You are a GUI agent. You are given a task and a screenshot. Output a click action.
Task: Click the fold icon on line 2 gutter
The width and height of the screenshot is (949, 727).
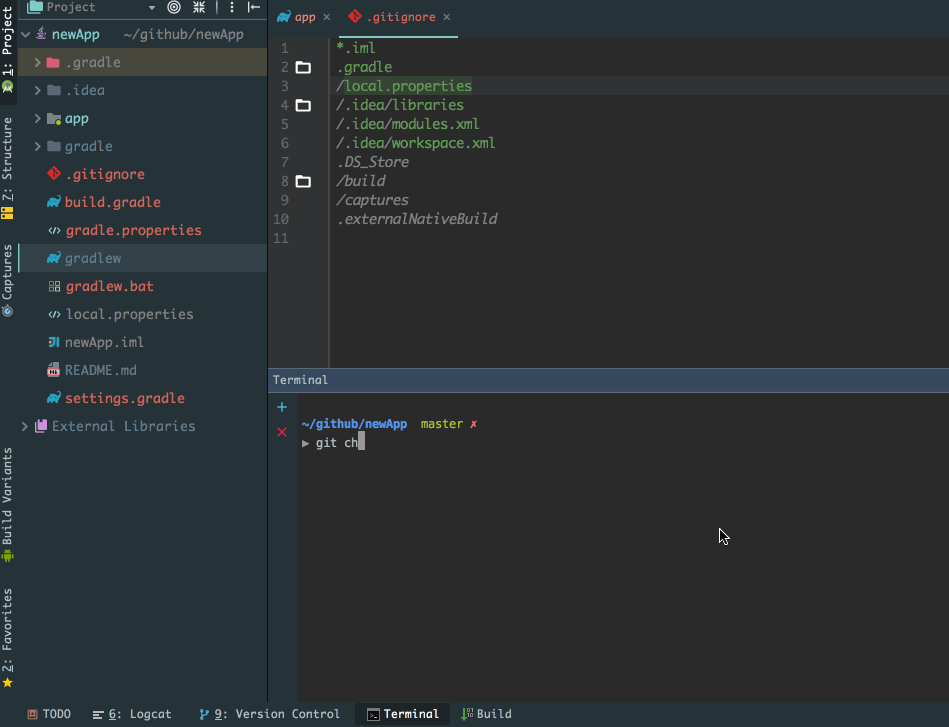click(x=303, y=68)
